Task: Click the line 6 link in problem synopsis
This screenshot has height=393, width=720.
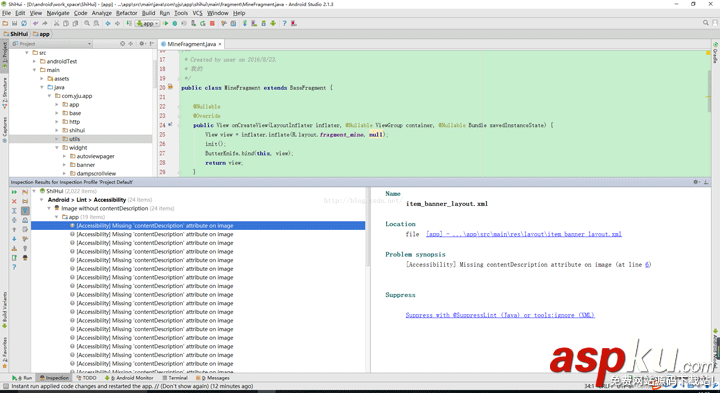Action: click(647, 264)
